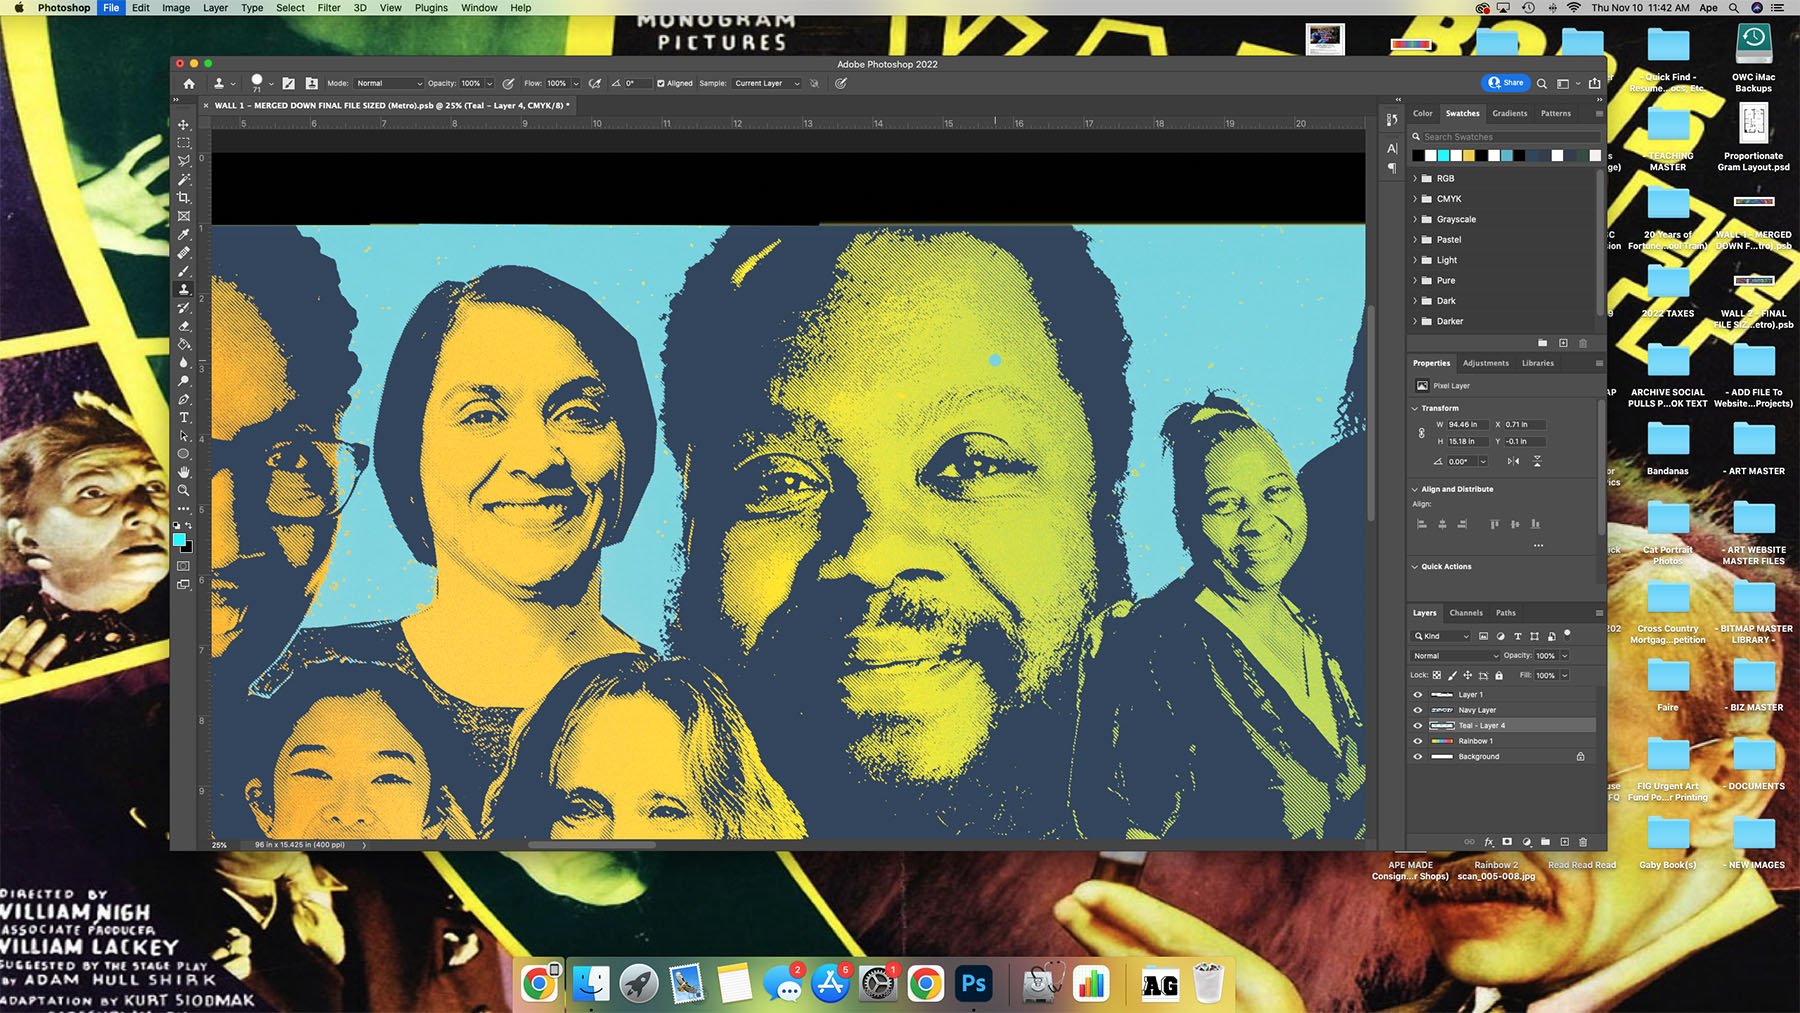Image resolution: width=1800 pixels, height=1013 pixels.
Task: Toggle pressure for opacity in options bar
Action: tap(509, 84)
